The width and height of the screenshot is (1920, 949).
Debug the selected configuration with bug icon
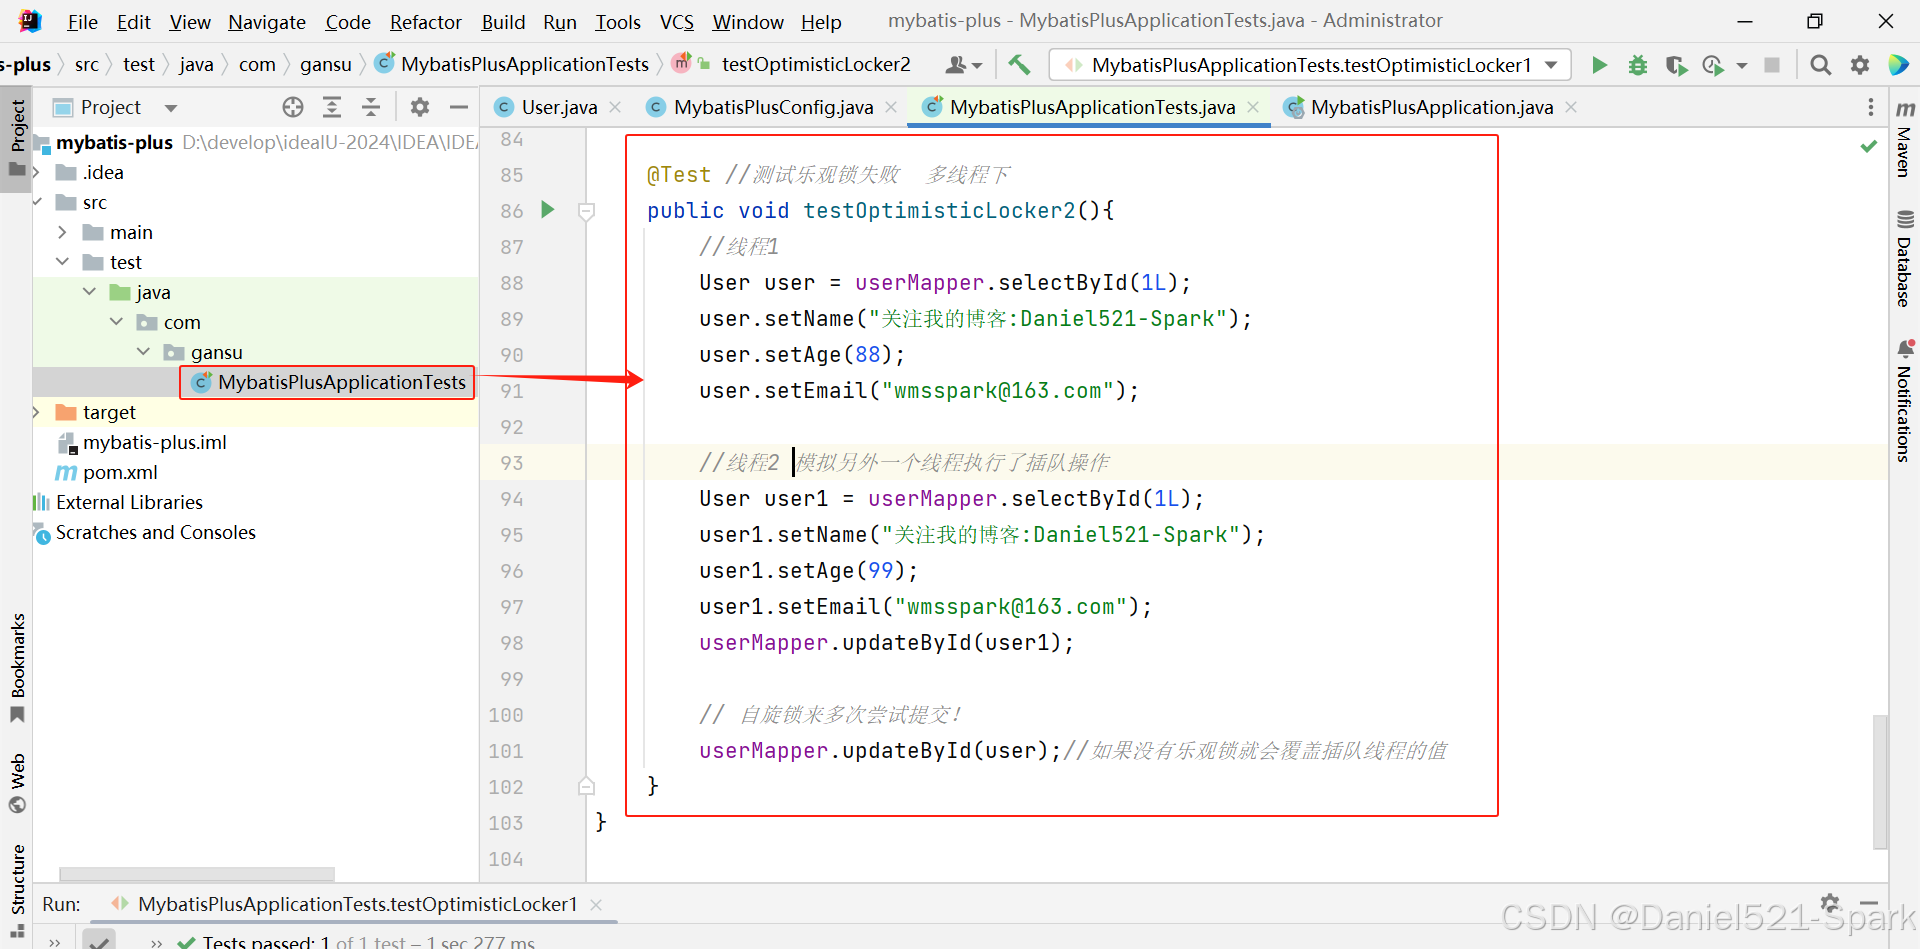pos(1638,65)
